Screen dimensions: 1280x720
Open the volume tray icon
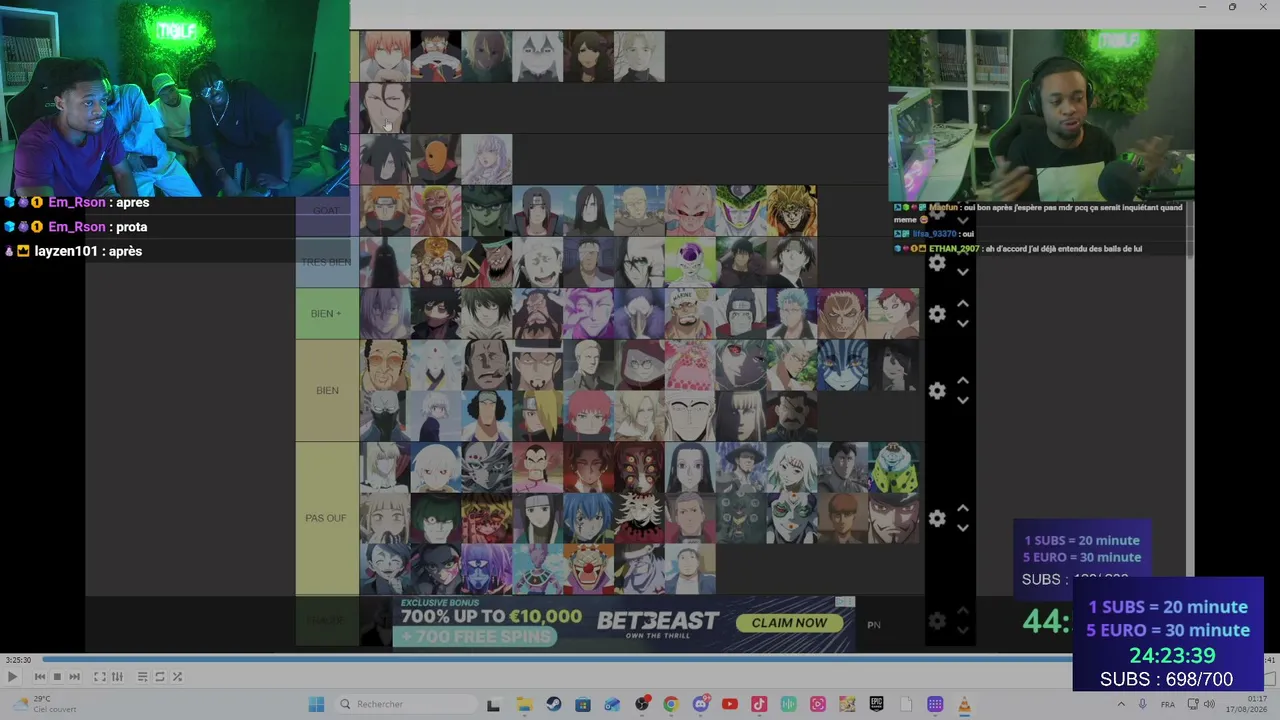click(x=1209, y=704)
